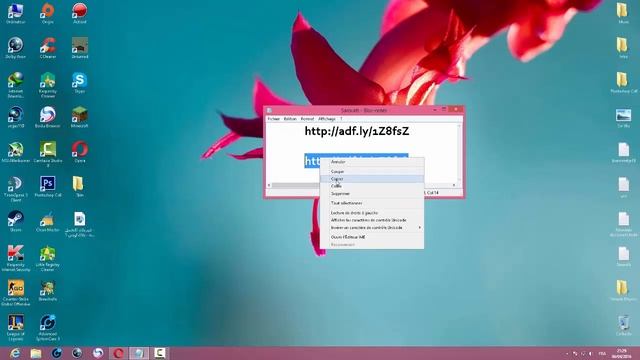Open the Photoshop CS6 desktop shortcut
This screenshot has height=360, width=640.
48,187
